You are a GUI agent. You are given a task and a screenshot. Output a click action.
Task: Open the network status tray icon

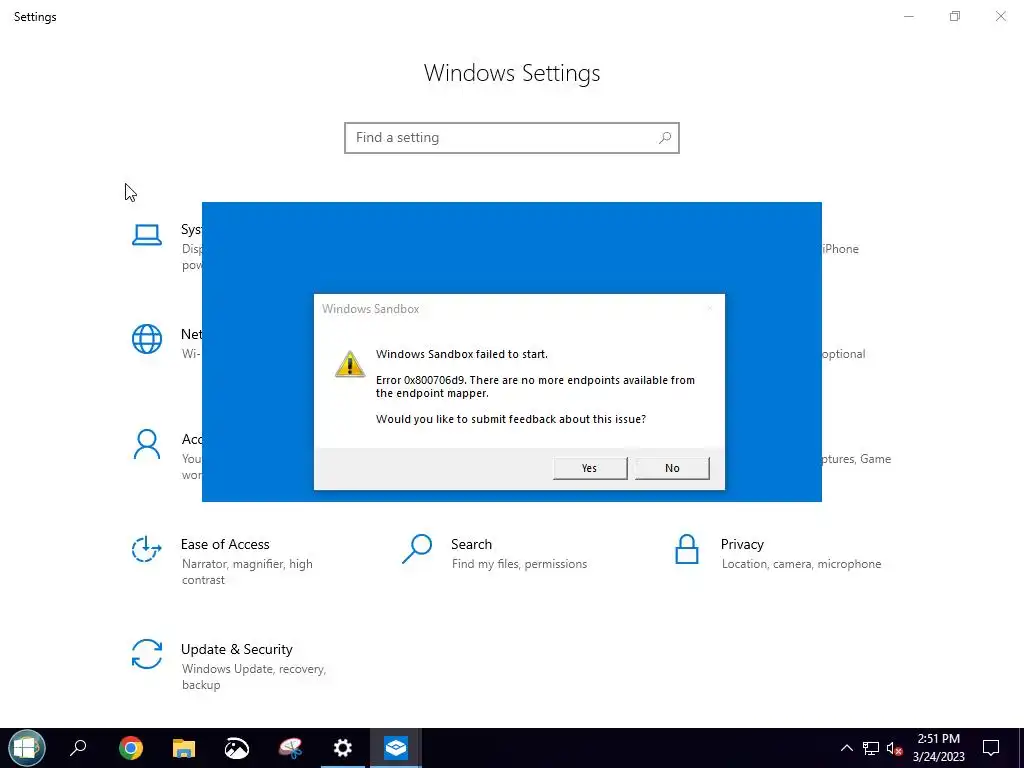871,748
